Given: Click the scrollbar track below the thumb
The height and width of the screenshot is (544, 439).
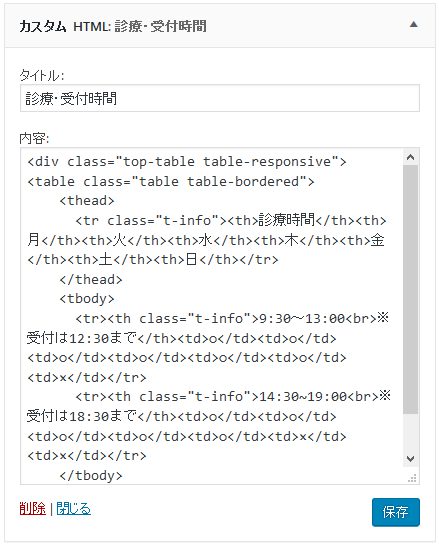Looking at the screenshot, I should [x=411, y=432].
